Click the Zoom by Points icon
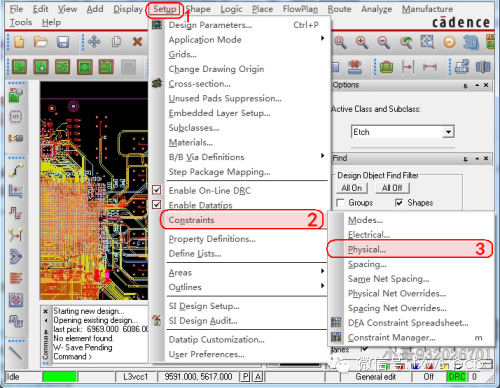Viewport: 500px width, 388px height. point(340,43)
